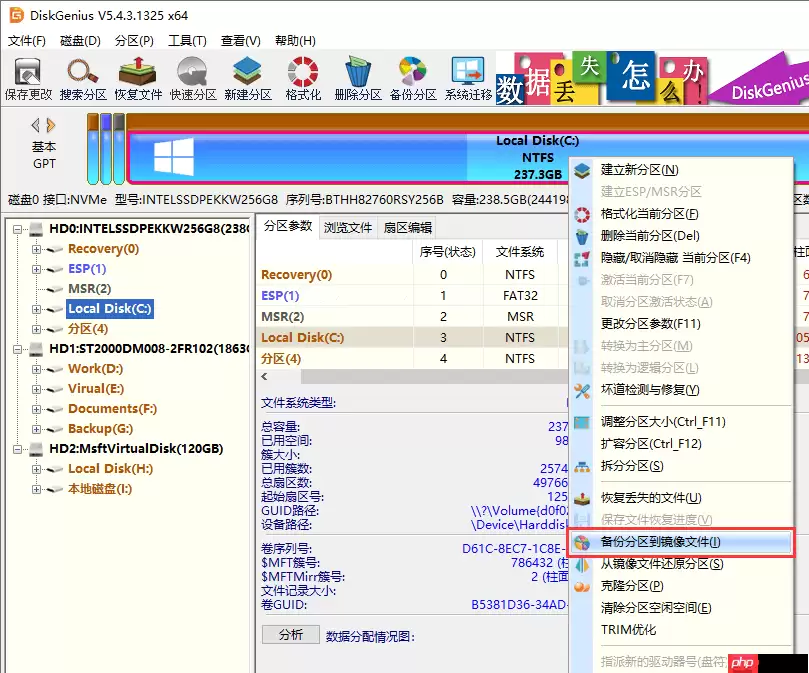The height and width of the screenshot is (673, 809).
Task: Click the DiskGenius purple banner advertisement
Action: 758,79
